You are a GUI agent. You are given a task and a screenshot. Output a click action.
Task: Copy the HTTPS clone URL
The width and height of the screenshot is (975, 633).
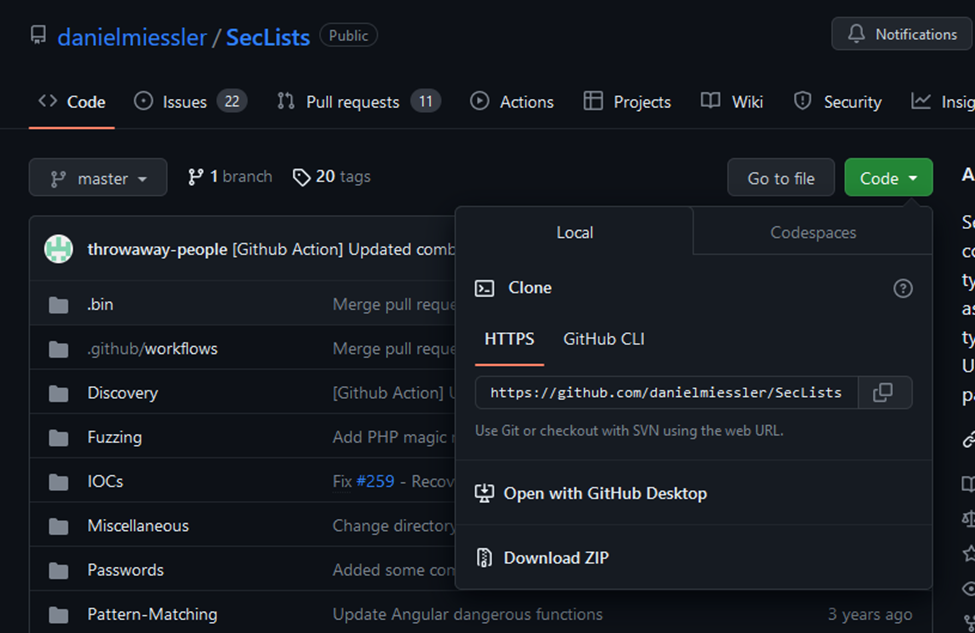click(884, 392)
